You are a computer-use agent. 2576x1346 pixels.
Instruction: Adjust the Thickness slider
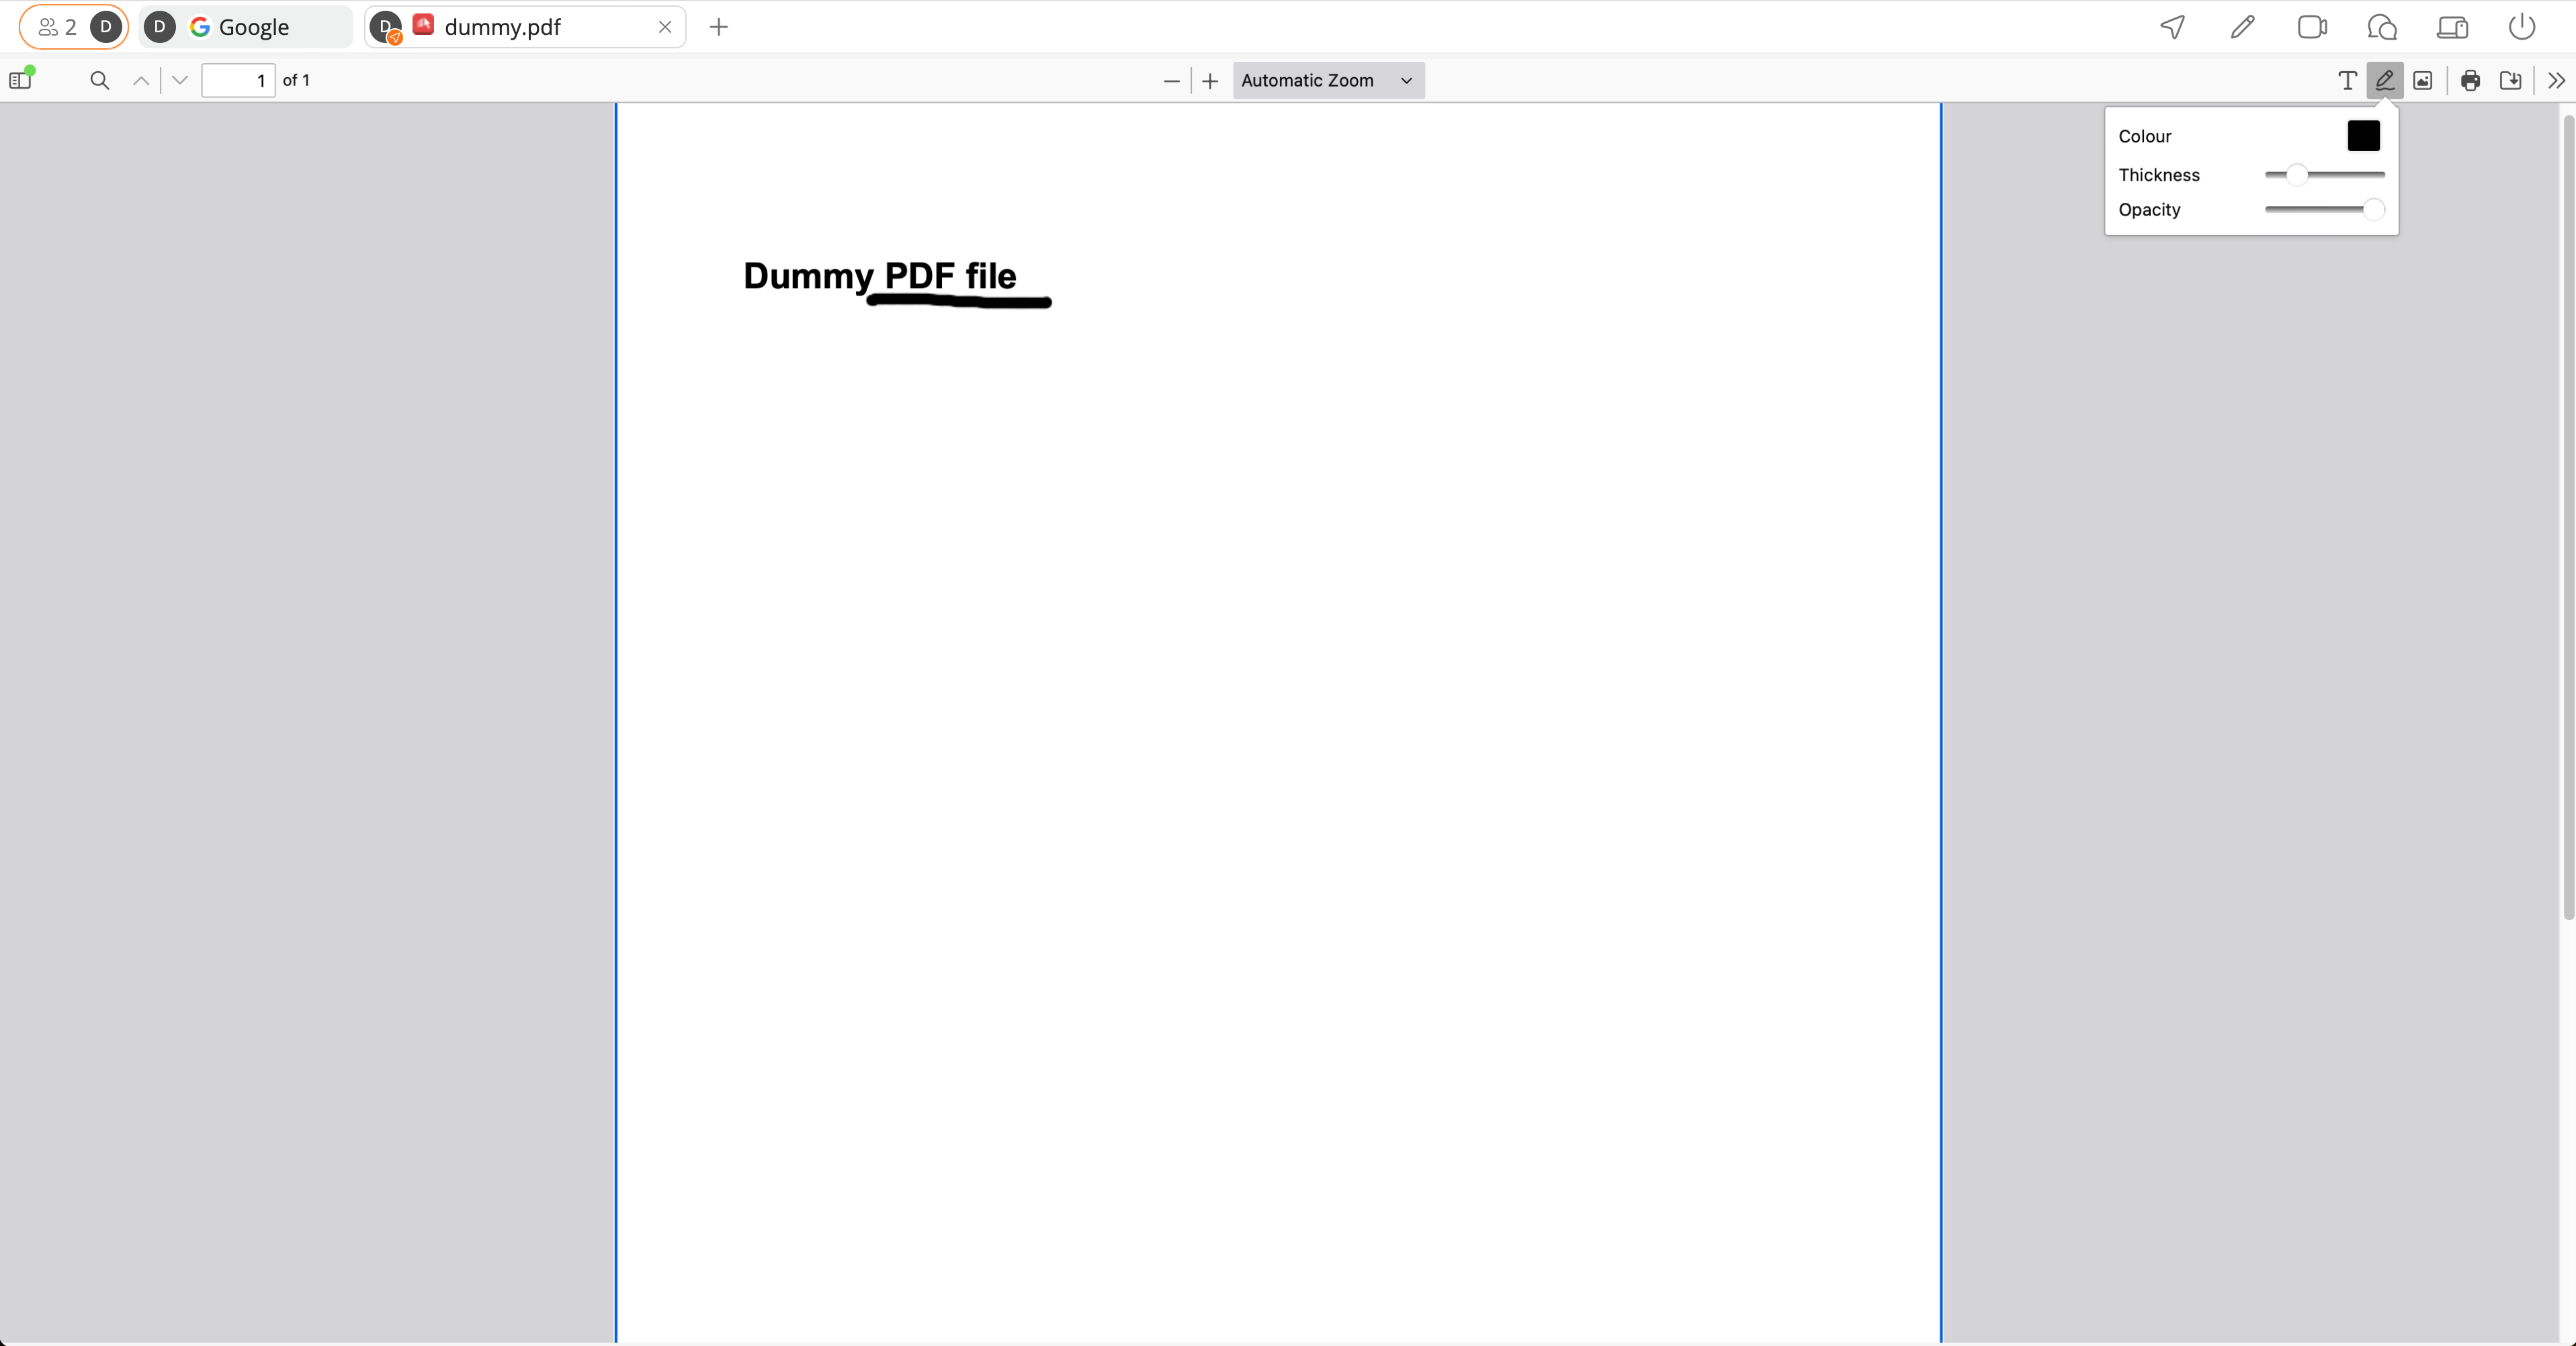[2297, 175]
